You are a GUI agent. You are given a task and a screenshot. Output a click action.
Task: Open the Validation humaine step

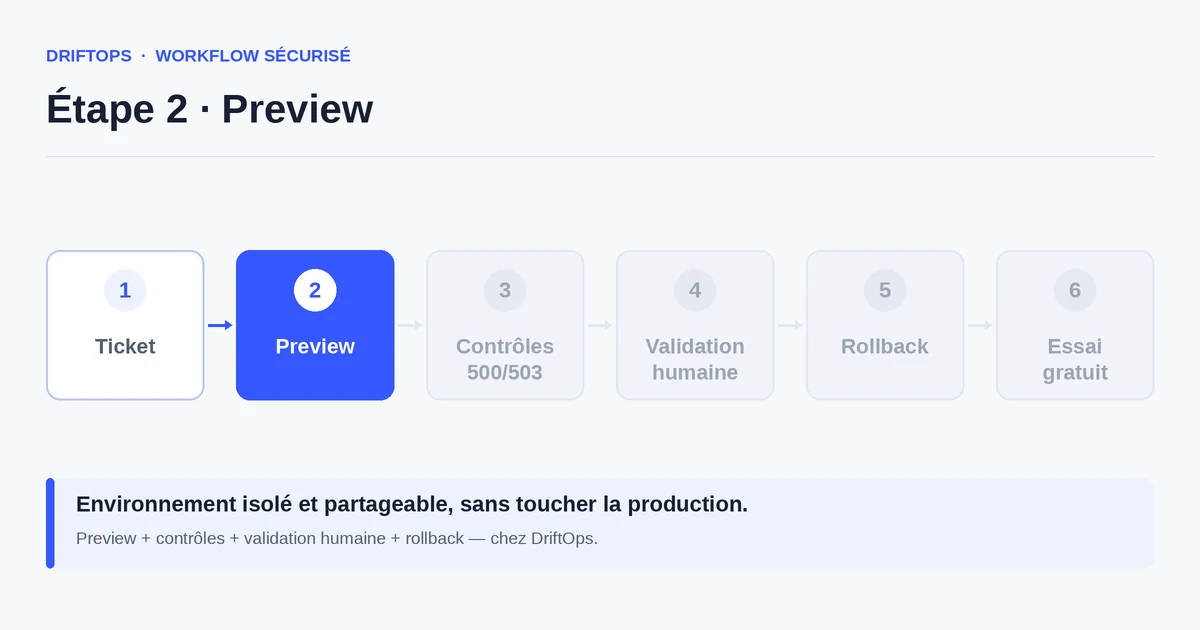[x=695, y=325]
